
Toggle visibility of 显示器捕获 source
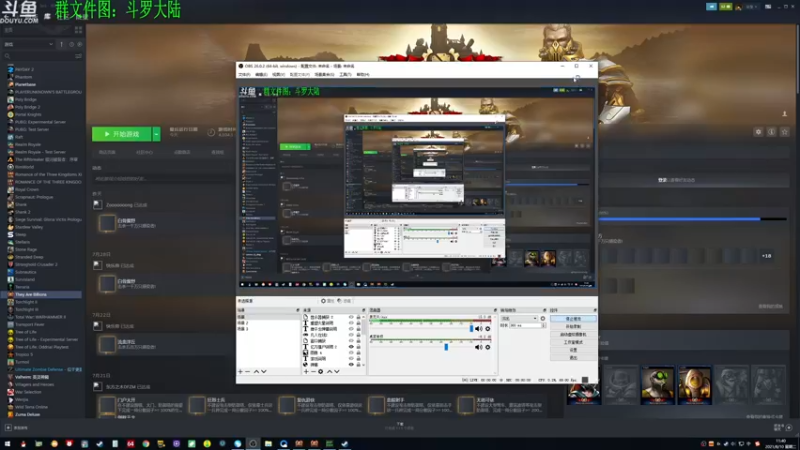coord(351,317)
